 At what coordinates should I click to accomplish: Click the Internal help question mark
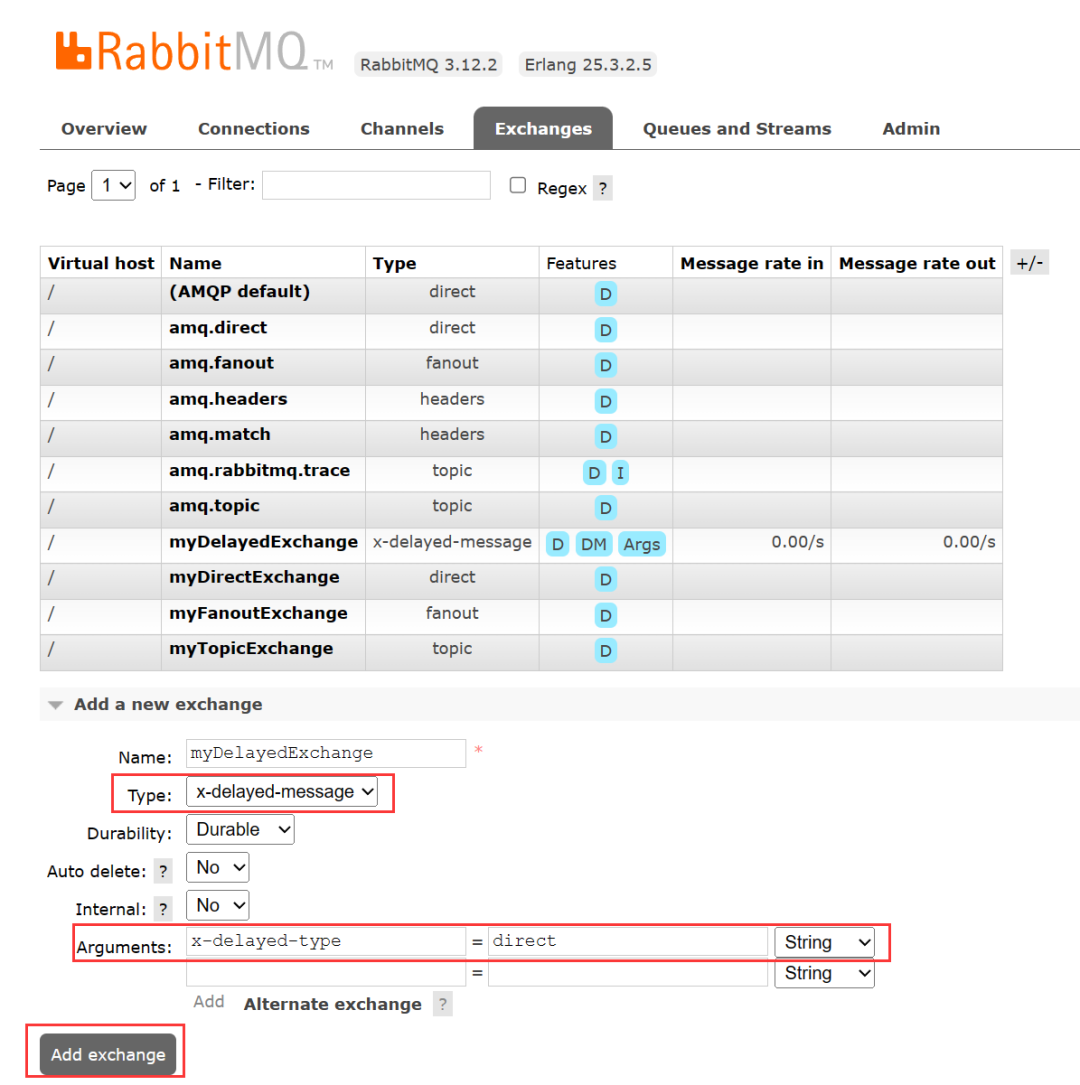pyautogui.click(x=163, y=909)
